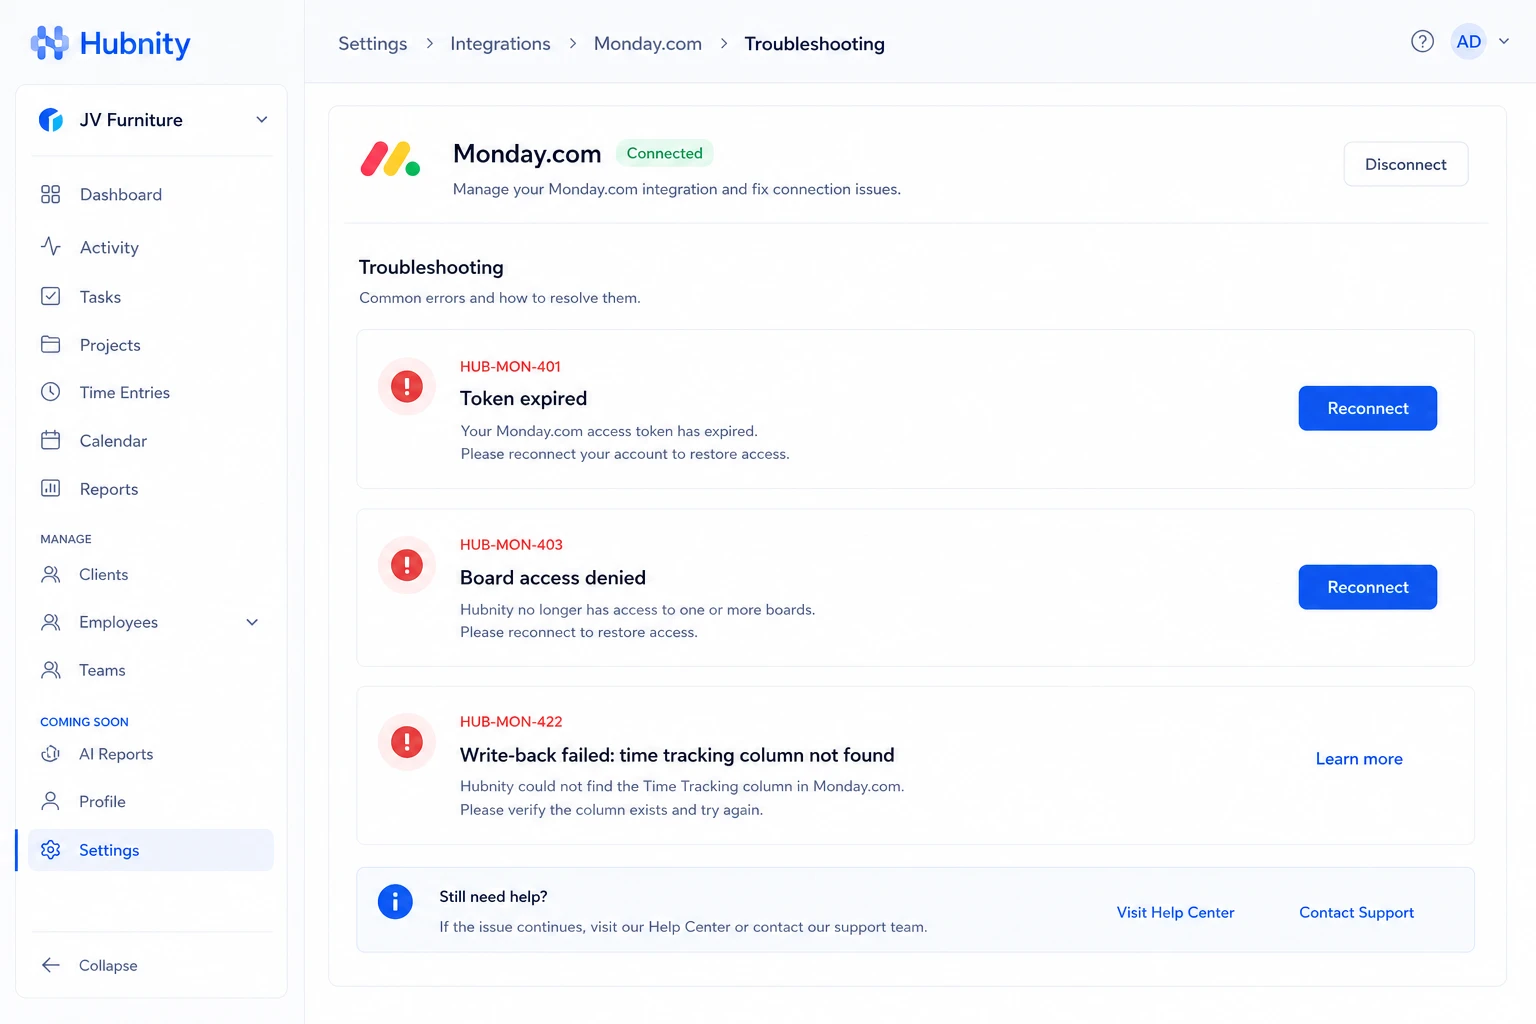
Task: Click the Token expired error icon
Action: point(407,386)
